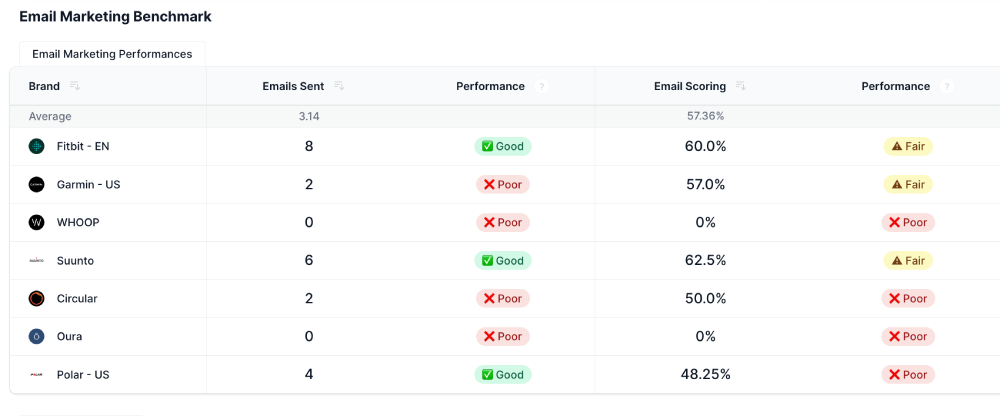Click the 48.25% score for Polar

click(x=705, y=375)
